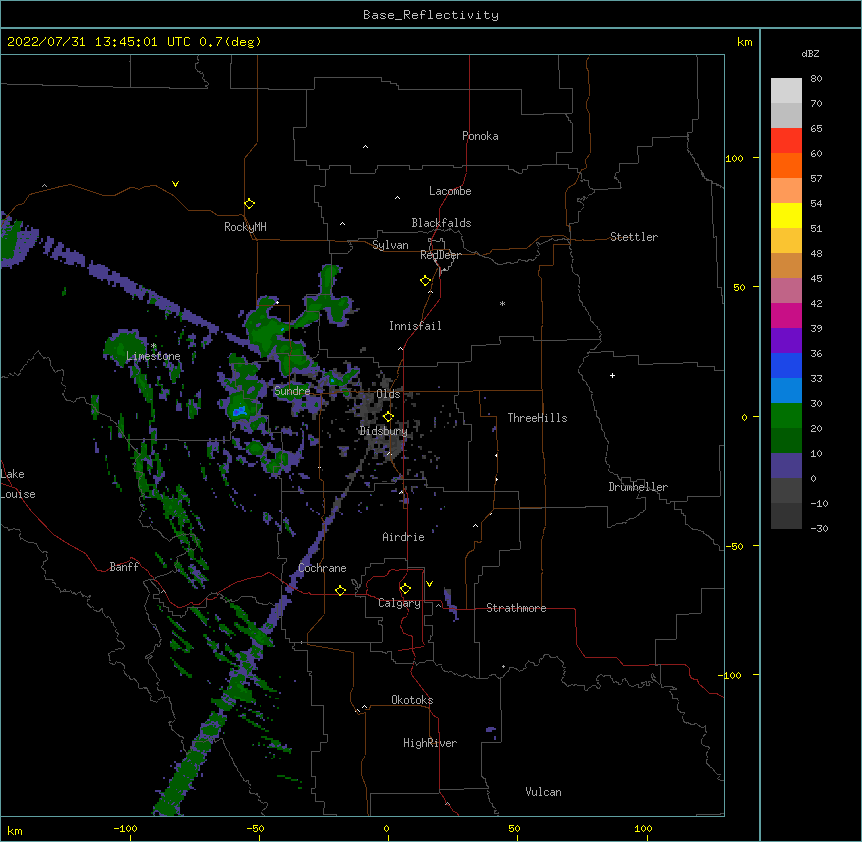Select the gold 51–48 dBZ legend swatch

786,241
